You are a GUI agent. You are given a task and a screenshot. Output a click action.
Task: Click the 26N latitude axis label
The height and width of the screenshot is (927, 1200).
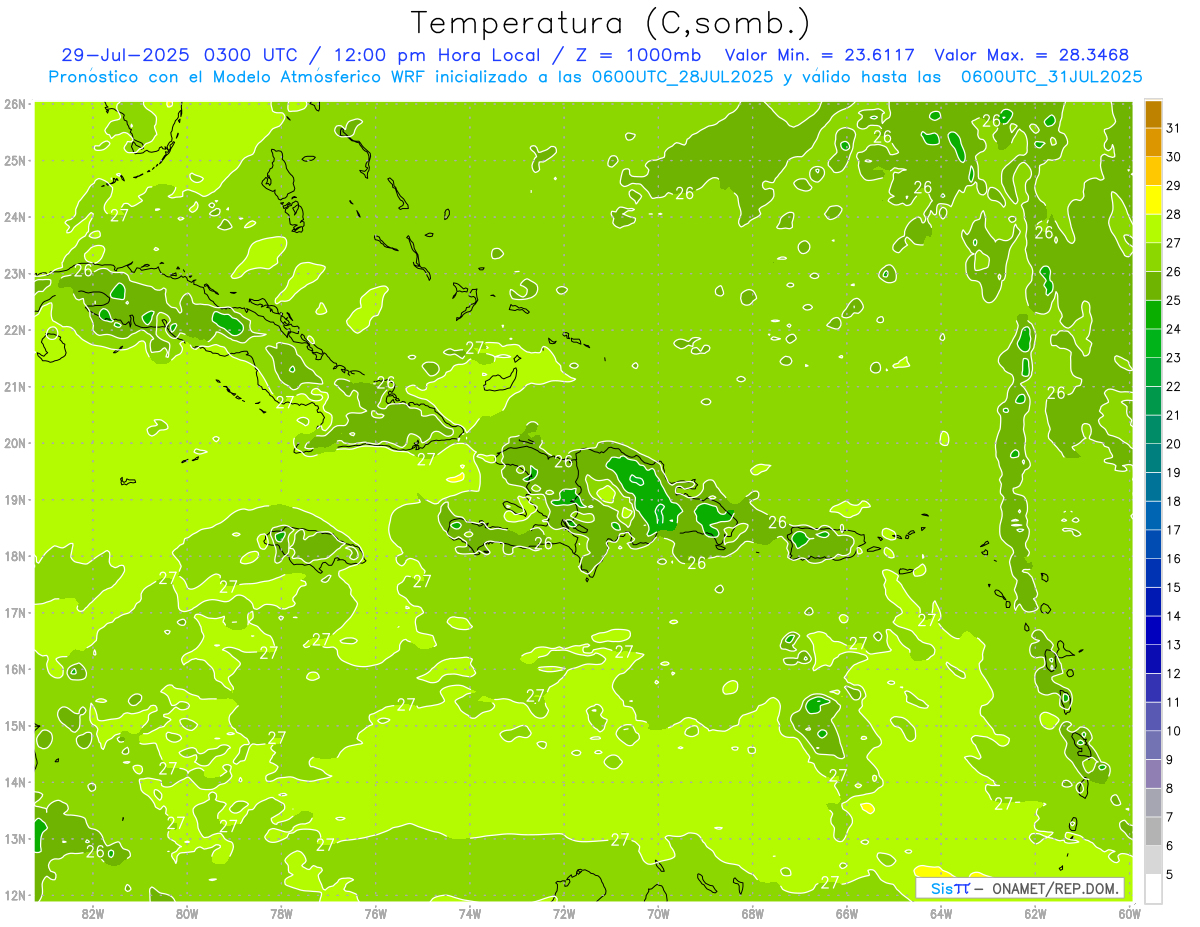tap(15, 104)
